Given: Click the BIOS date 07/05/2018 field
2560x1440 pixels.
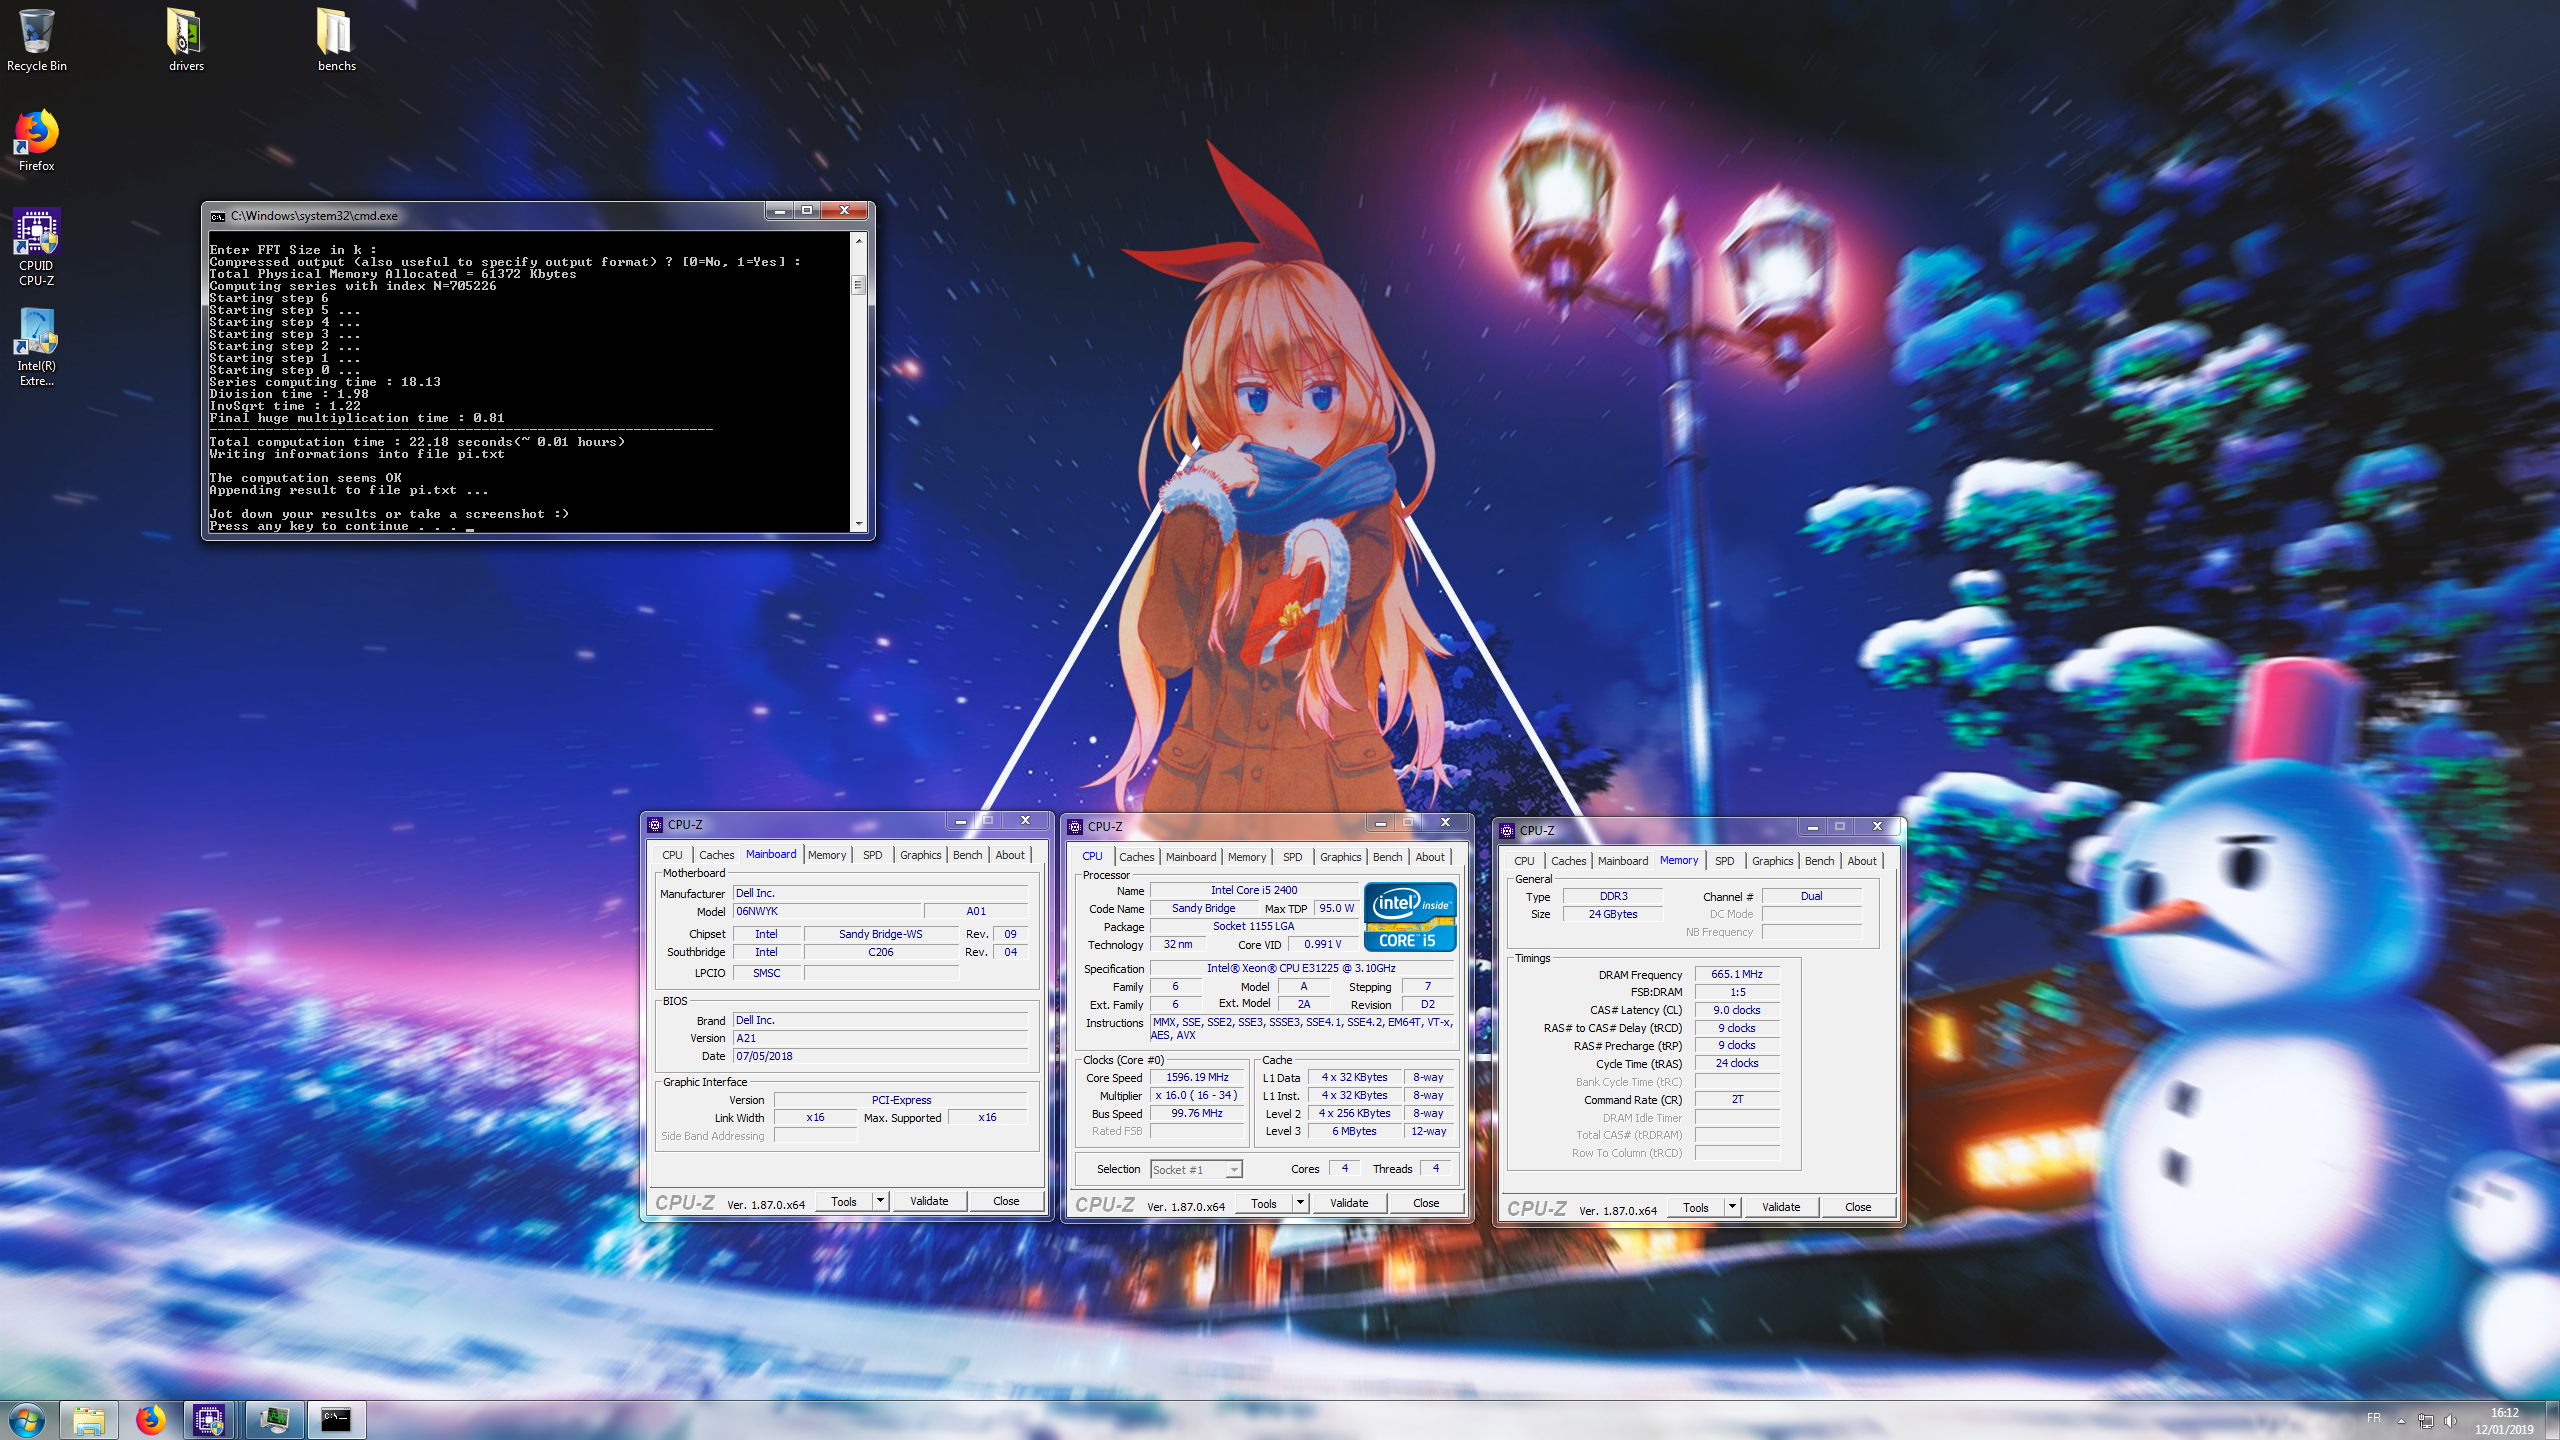Looking at the screenshot, I should [880, 1056].
